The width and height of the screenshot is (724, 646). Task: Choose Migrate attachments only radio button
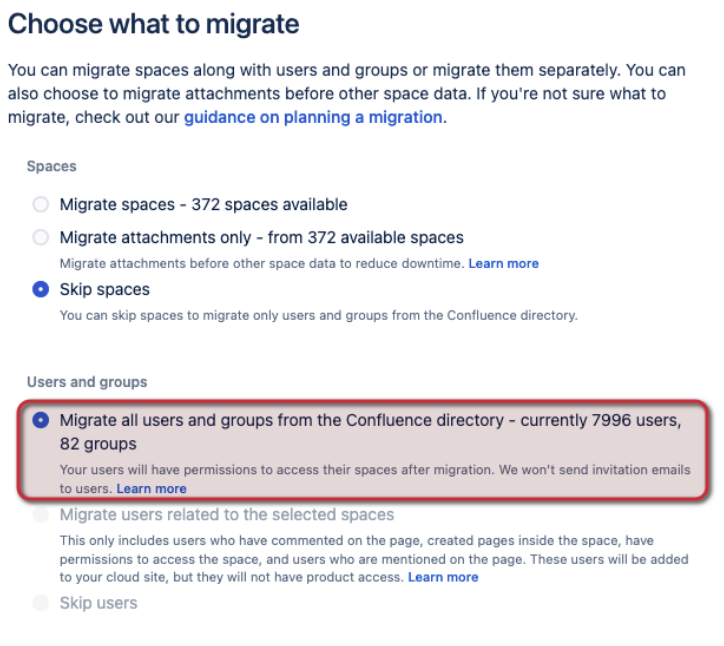click(x=41, y=238)
